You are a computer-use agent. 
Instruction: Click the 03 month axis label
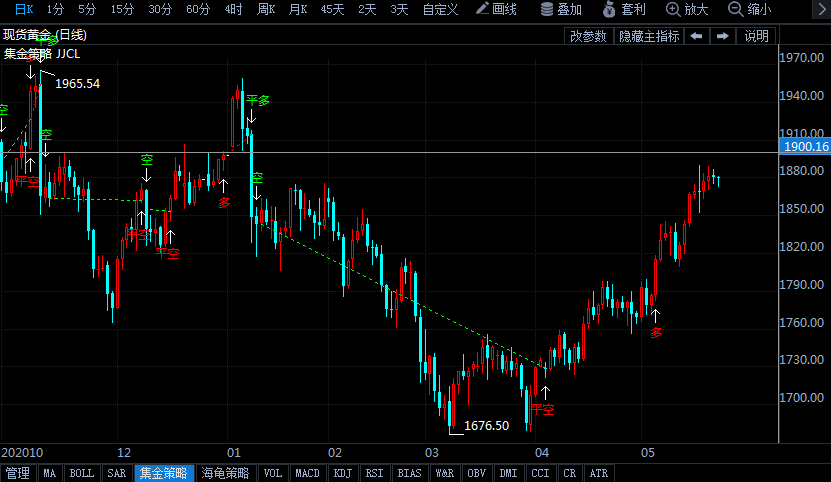(x=432, y=453)
